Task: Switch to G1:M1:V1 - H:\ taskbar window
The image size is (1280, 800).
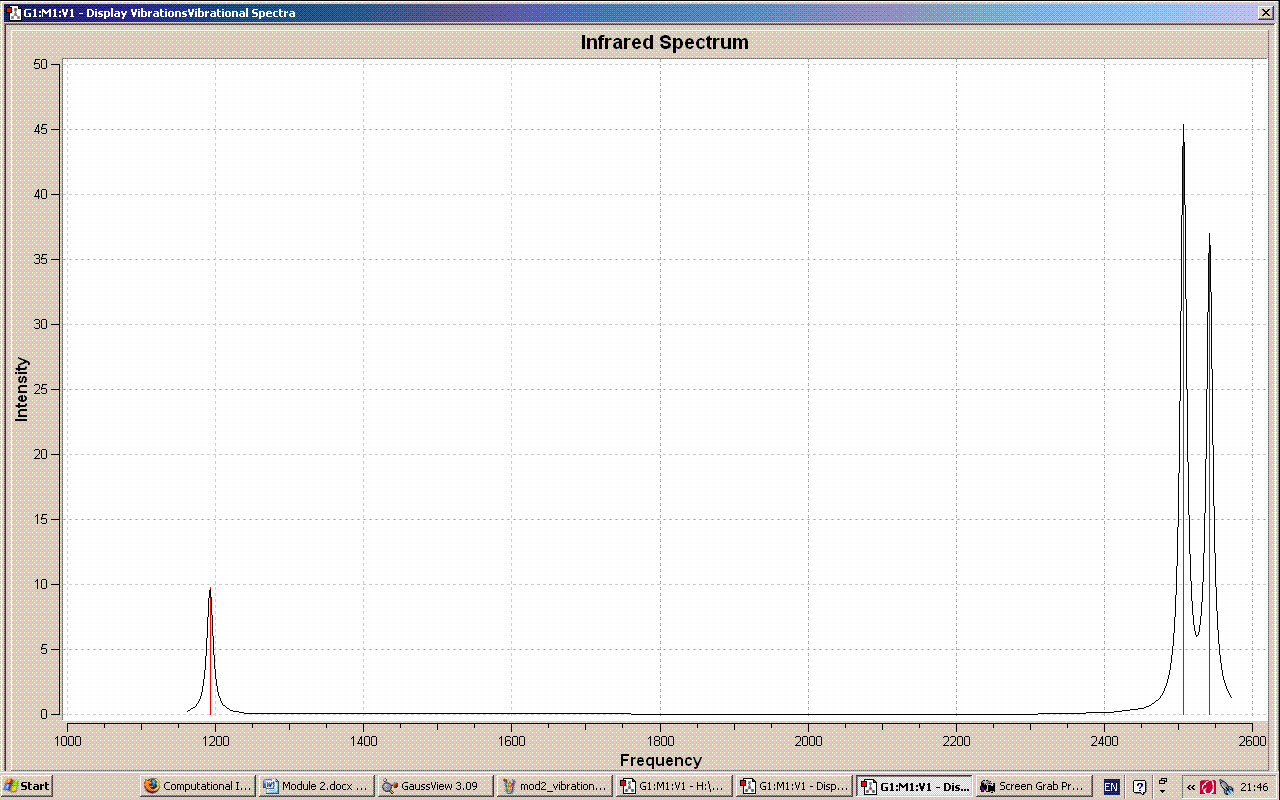Action: [x=673, y=786]
